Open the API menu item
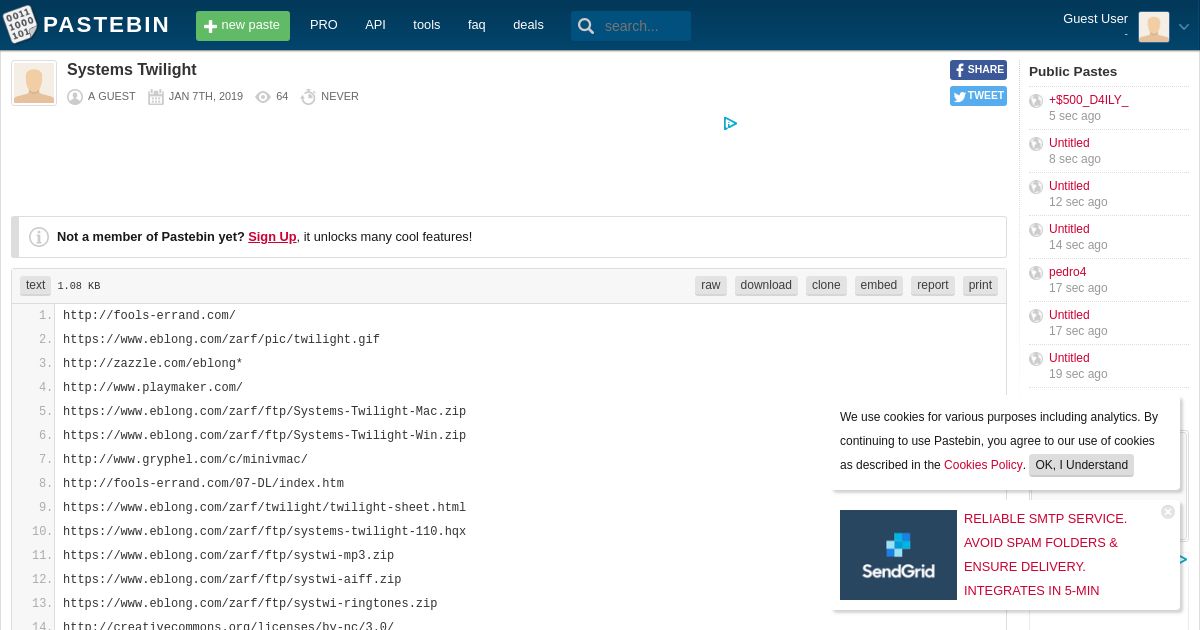Viewport: 1200px width, 630px height. point(375,25)
